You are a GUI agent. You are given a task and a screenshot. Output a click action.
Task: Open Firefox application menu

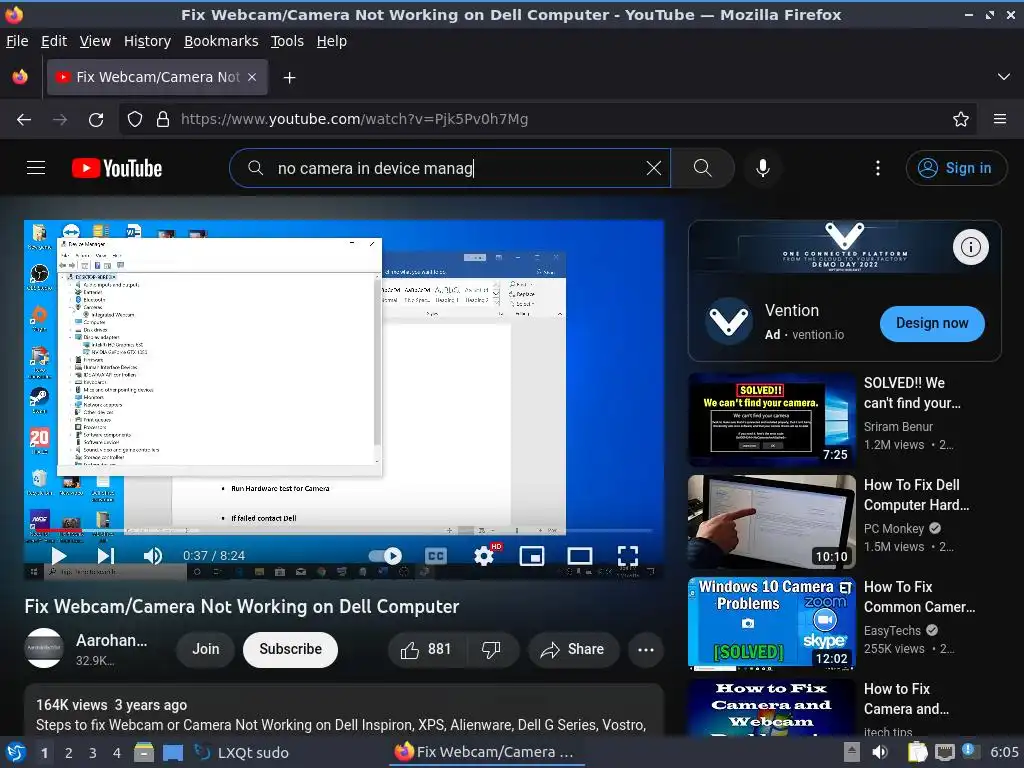pos(1000,119)
